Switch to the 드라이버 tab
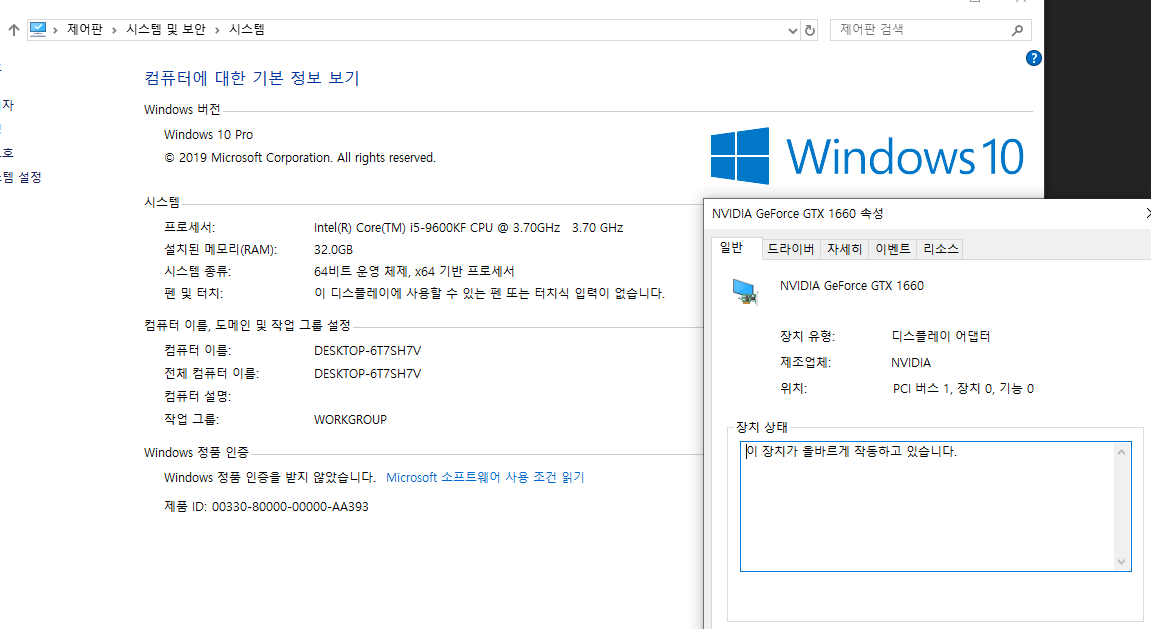 pyautogui.click(x=791, y=249)
